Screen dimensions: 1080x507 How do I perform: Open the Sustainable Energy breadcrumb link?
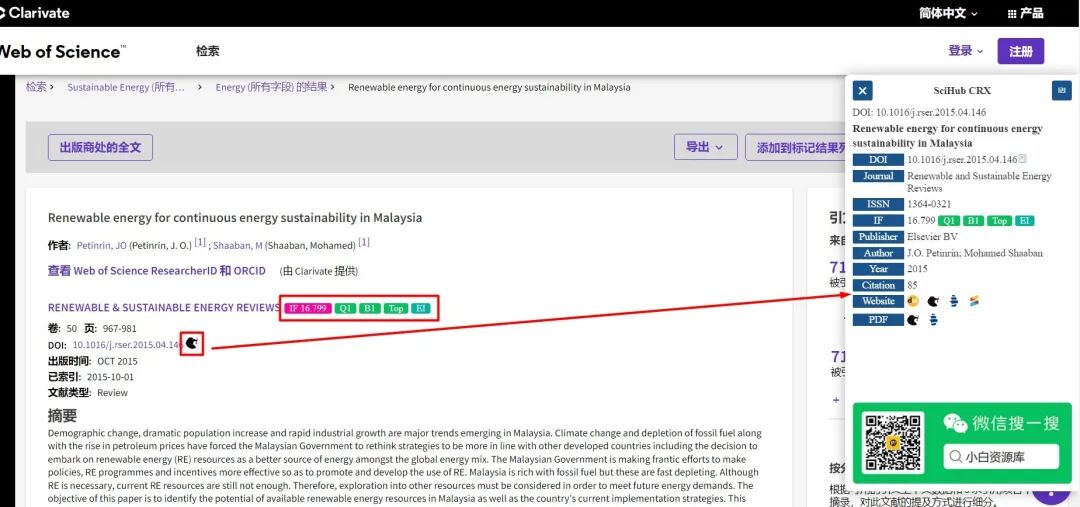[x=126, y=87]
